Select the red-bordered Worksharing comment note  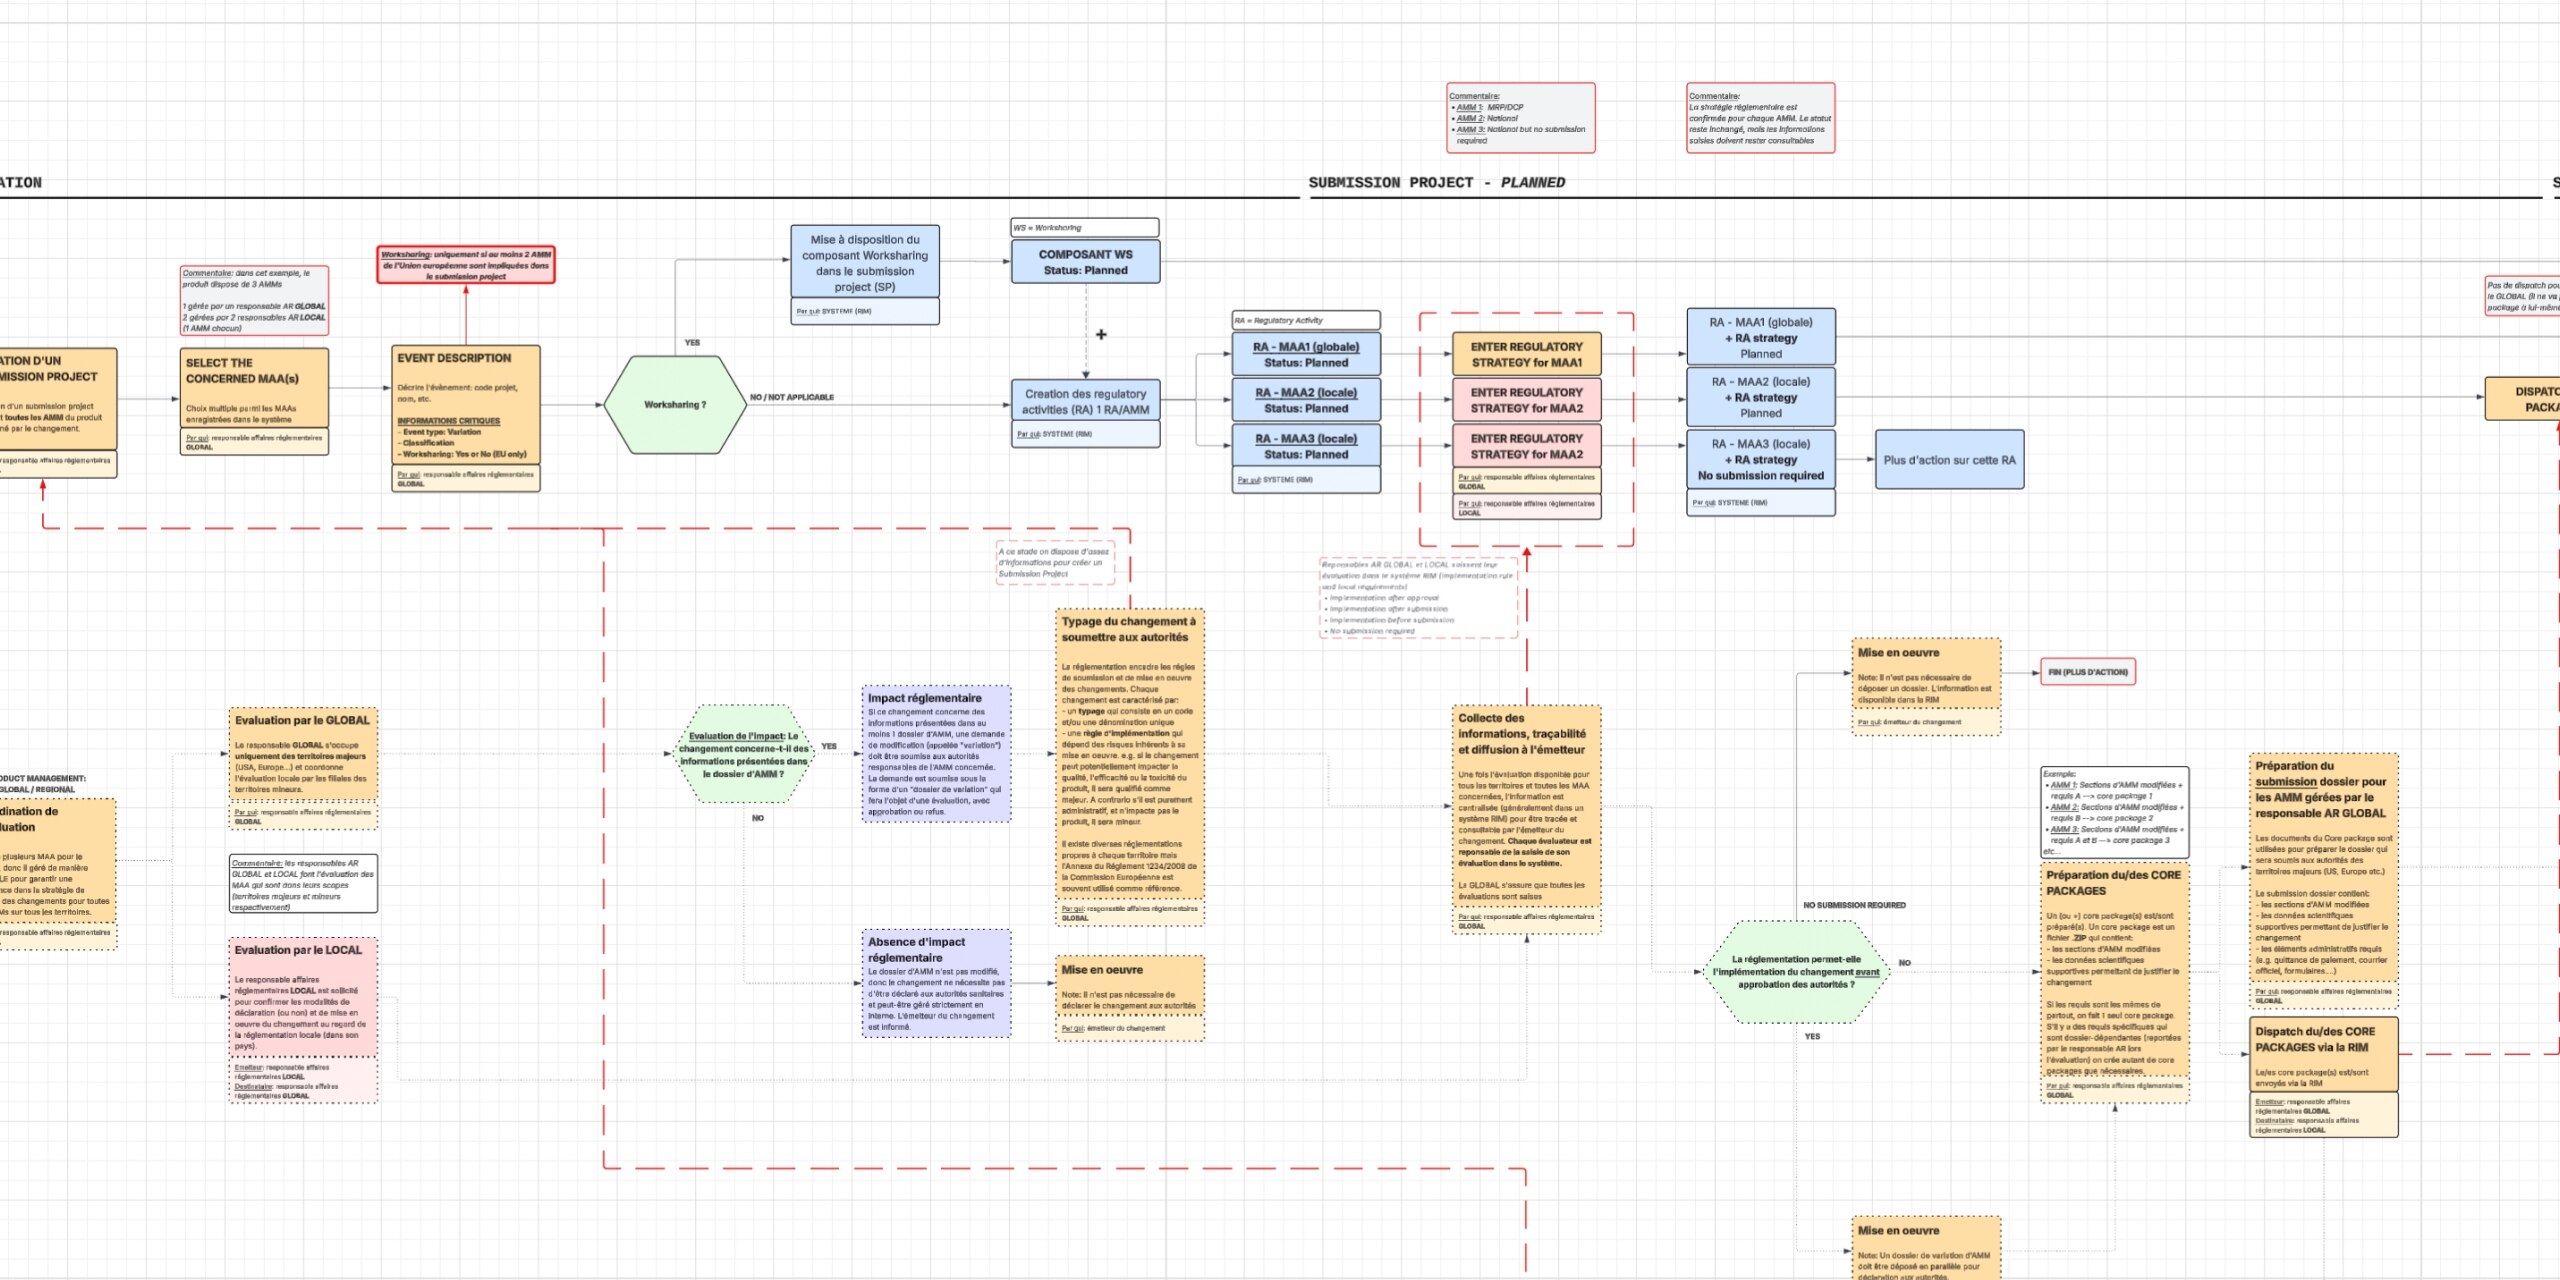[x=465, y=265]
